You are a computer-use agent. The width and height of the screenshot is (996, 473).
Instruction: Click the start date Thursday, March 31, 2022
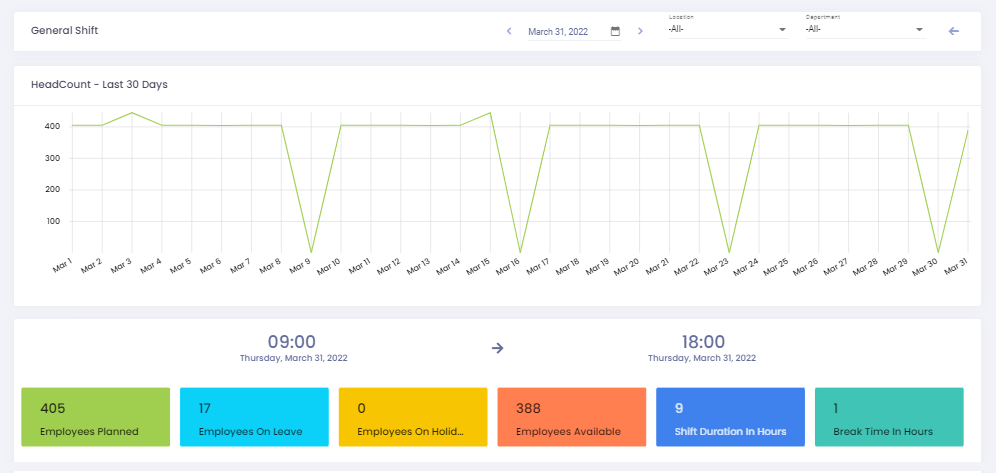tap(293, 358)
